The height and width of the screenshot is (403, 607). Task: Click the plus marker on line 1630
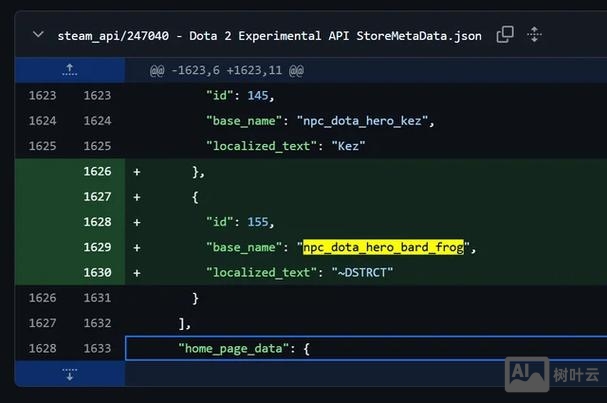point(137,272)
